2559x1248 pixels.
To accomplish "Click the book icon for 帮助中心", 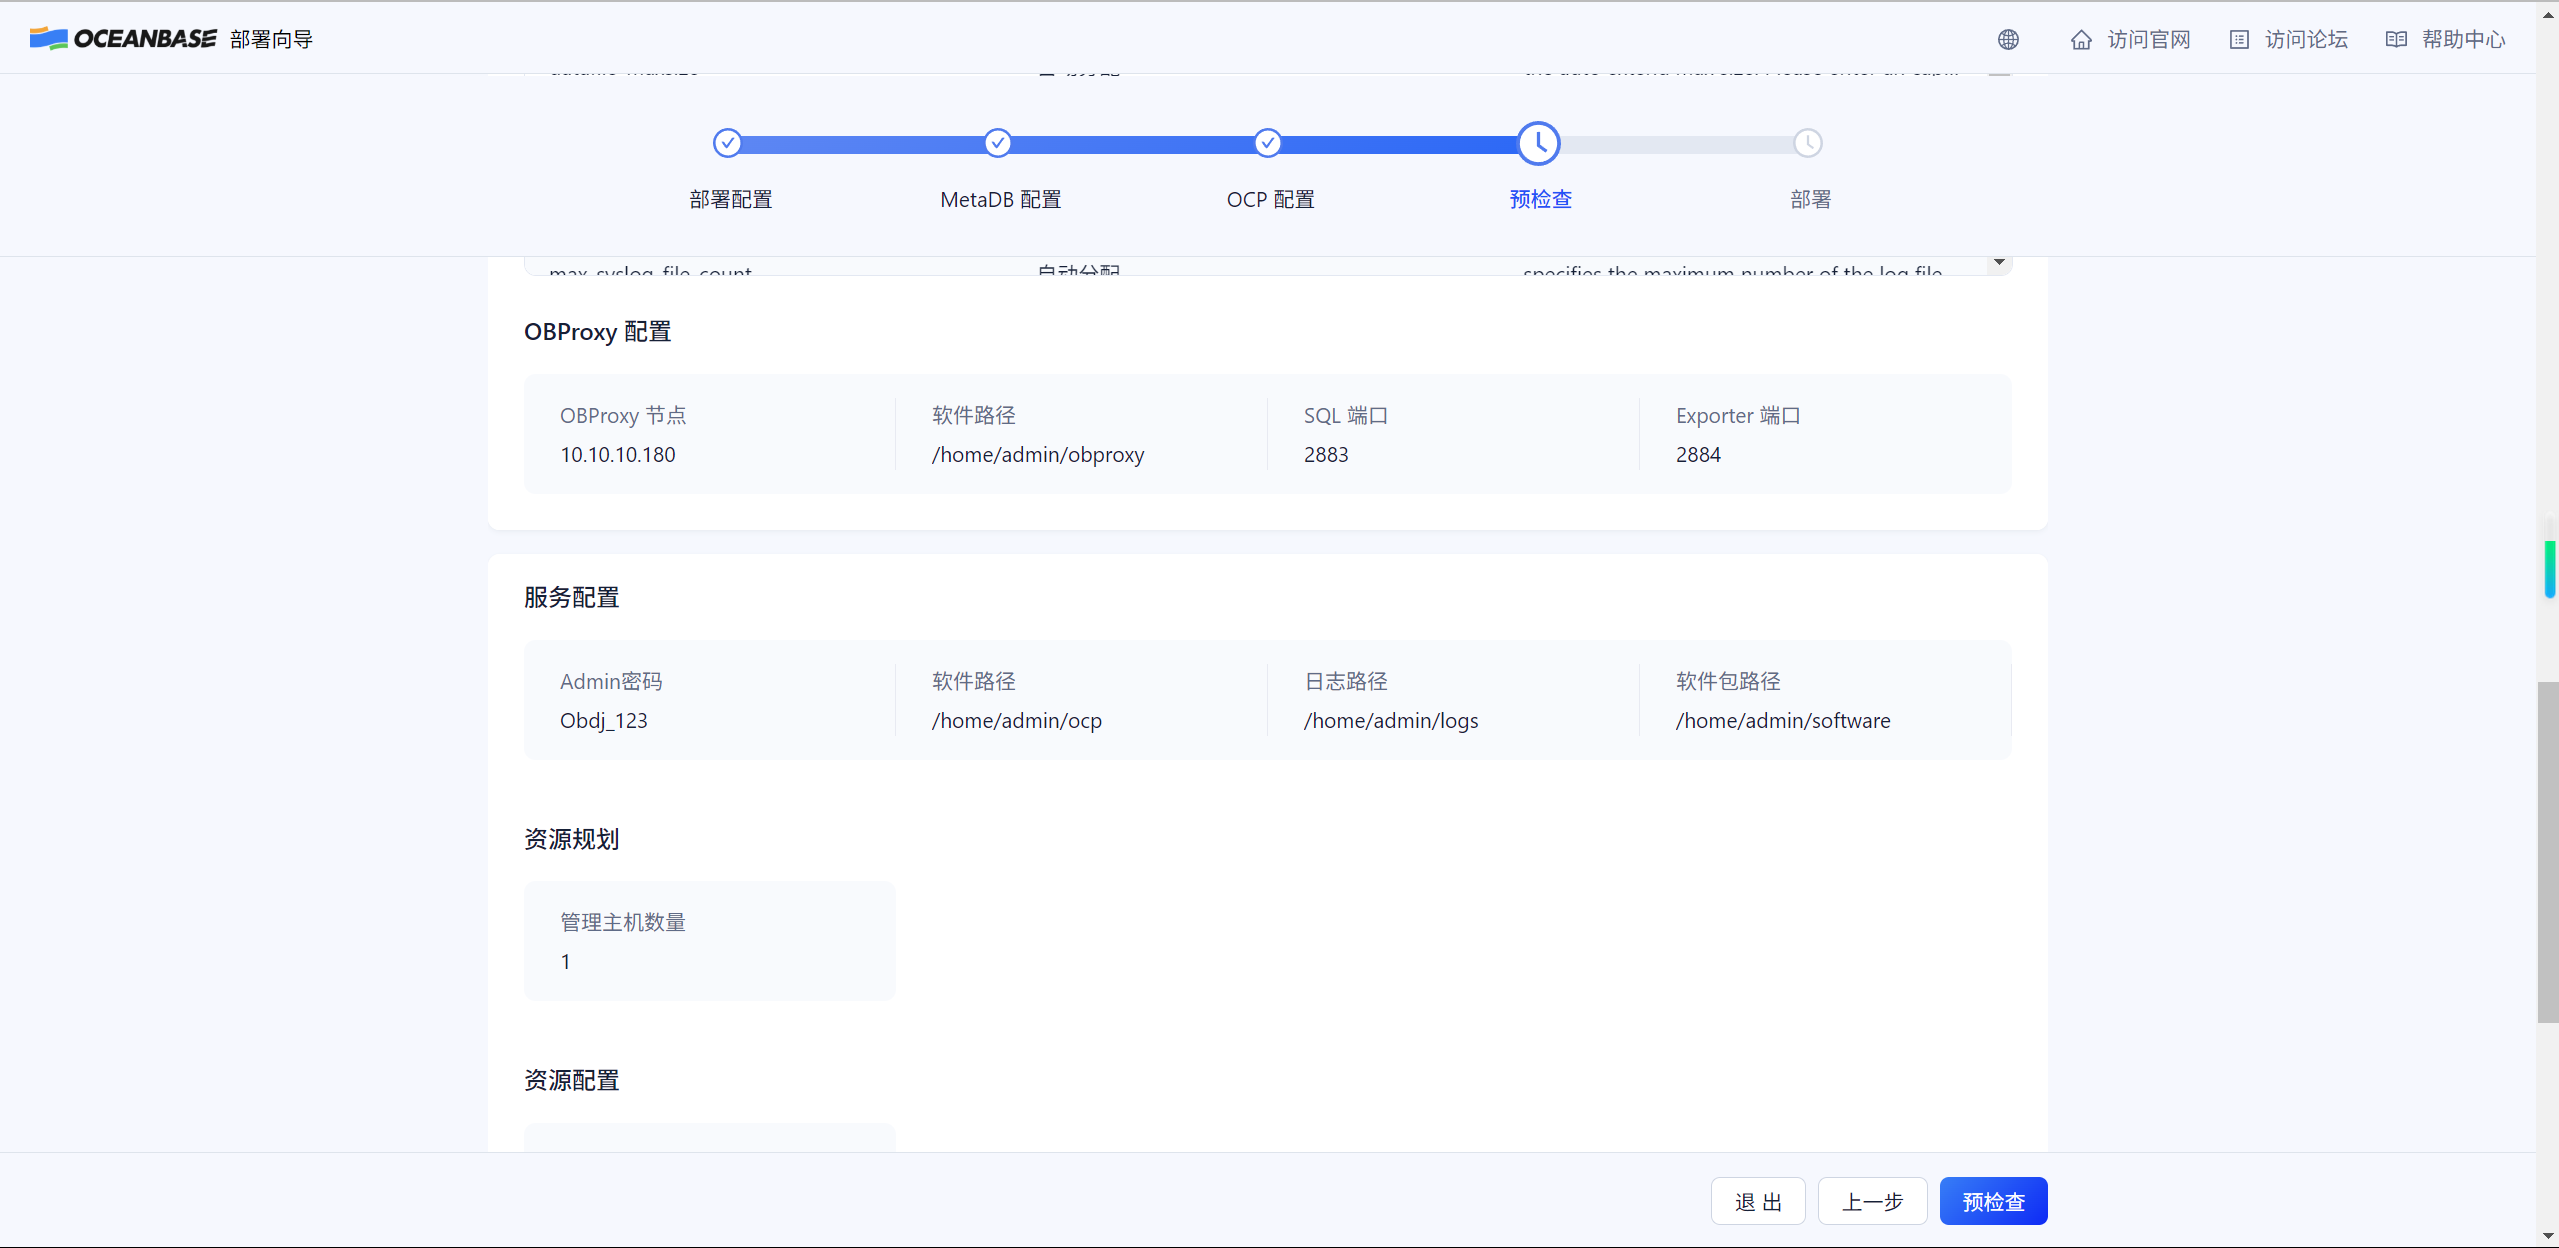I will (x=2396, y=40).
